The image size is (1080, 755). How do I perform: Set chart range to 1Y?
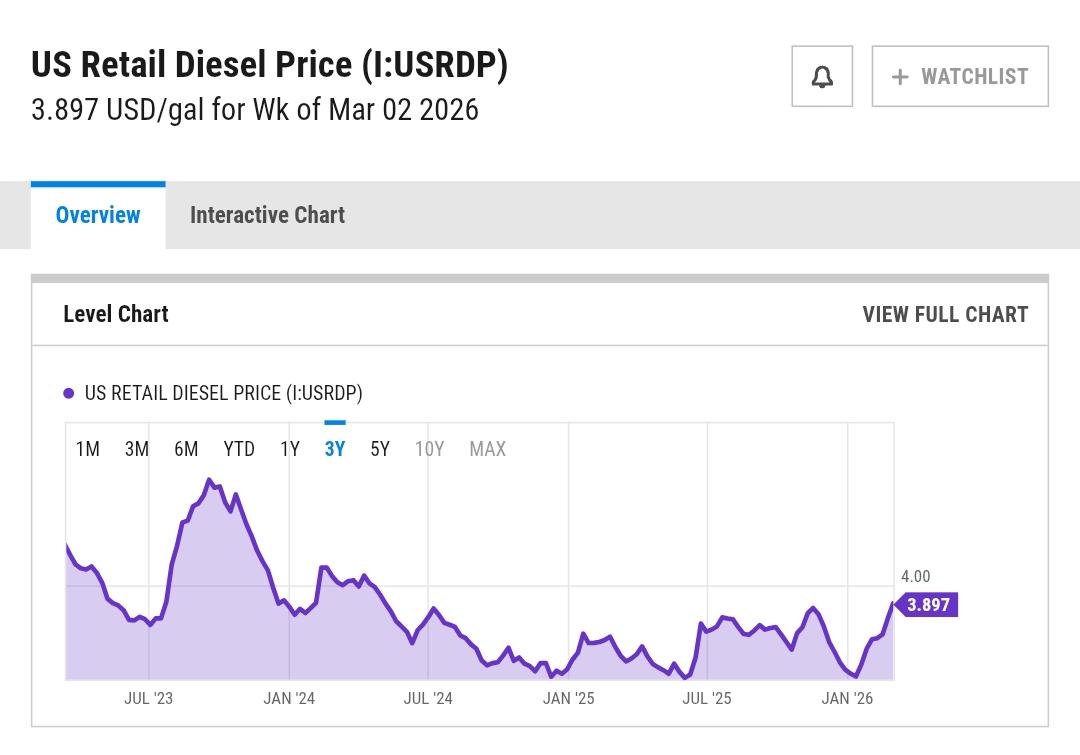(x=290, y=449)
